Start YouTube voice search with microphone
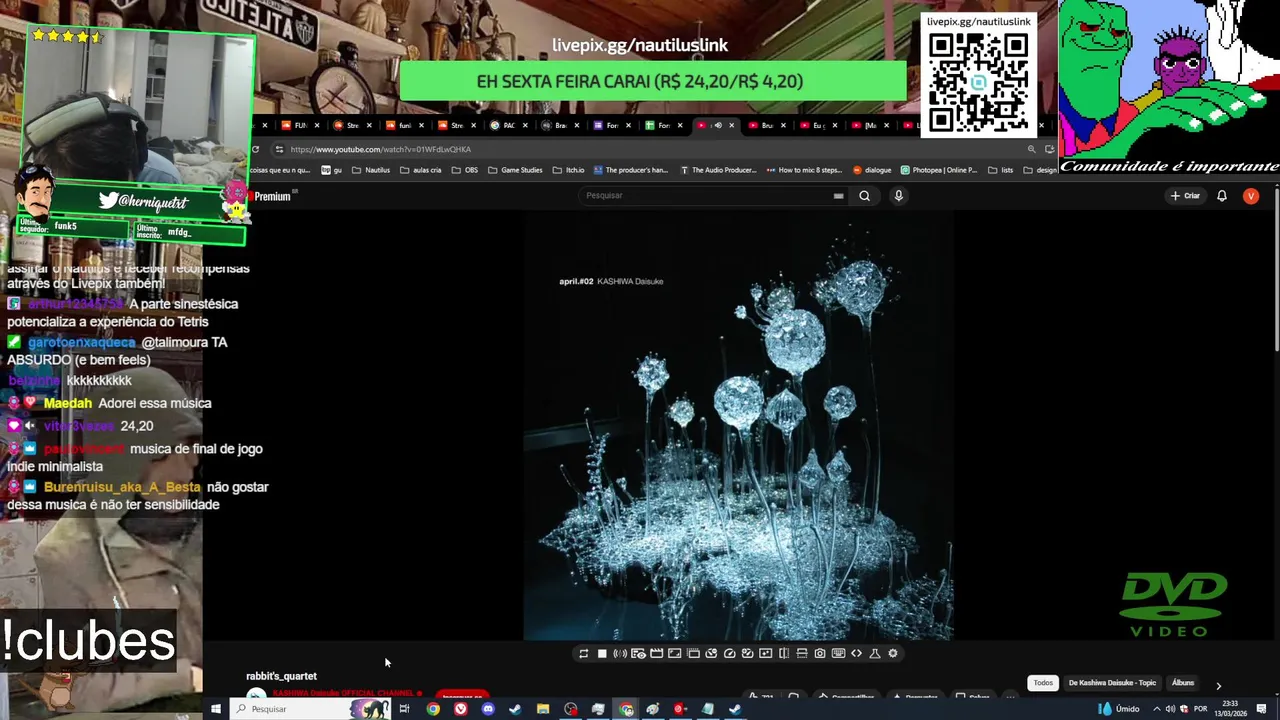The width and height of the screenshot is (1280, 720). point(898,196)
